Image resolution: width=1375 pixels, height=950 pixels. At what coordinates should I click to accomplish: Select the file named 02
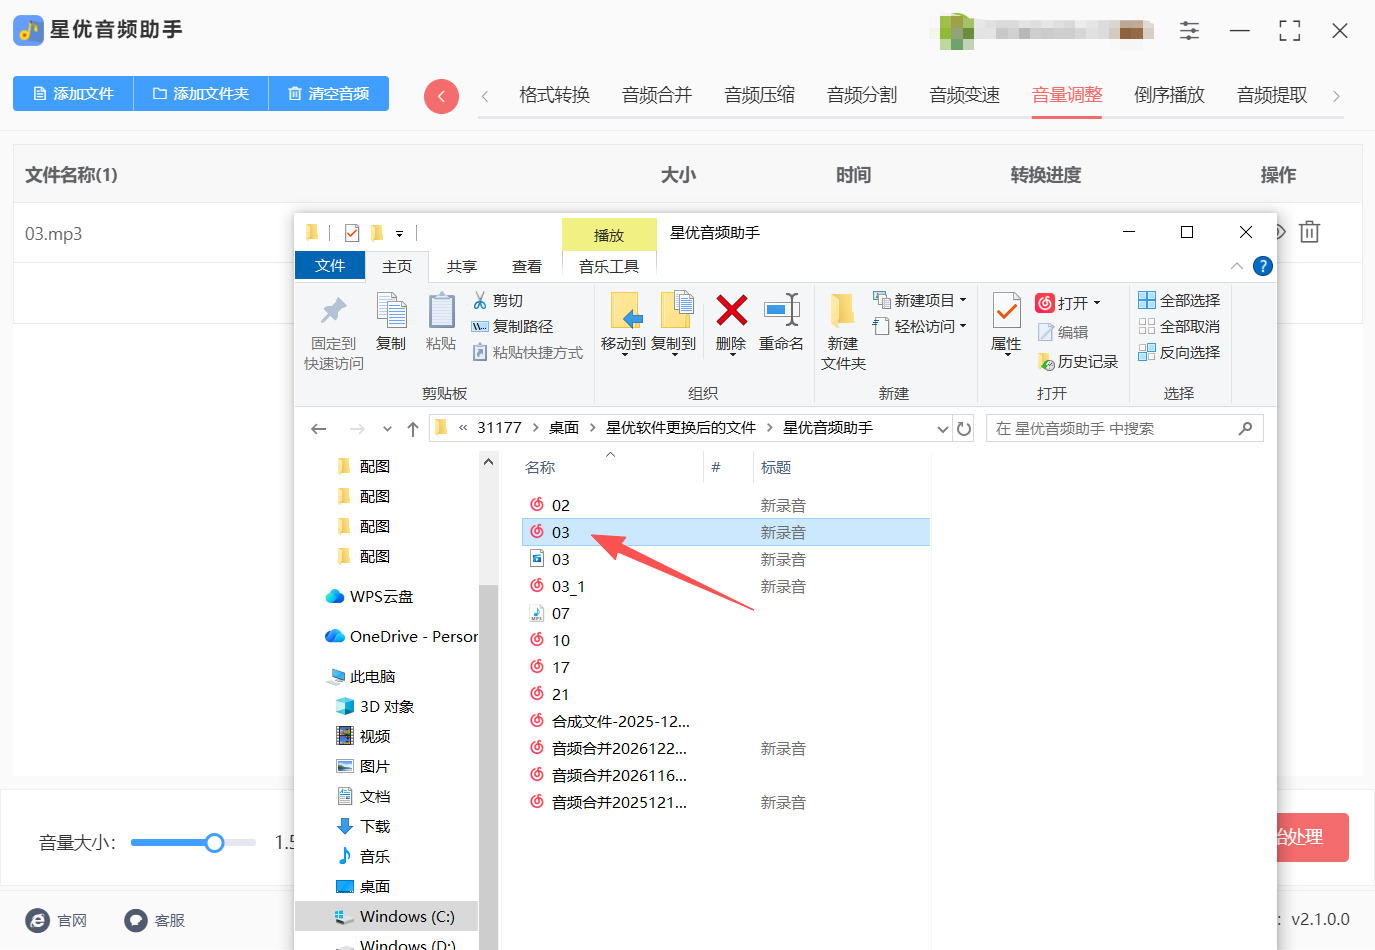coord(550,506)
